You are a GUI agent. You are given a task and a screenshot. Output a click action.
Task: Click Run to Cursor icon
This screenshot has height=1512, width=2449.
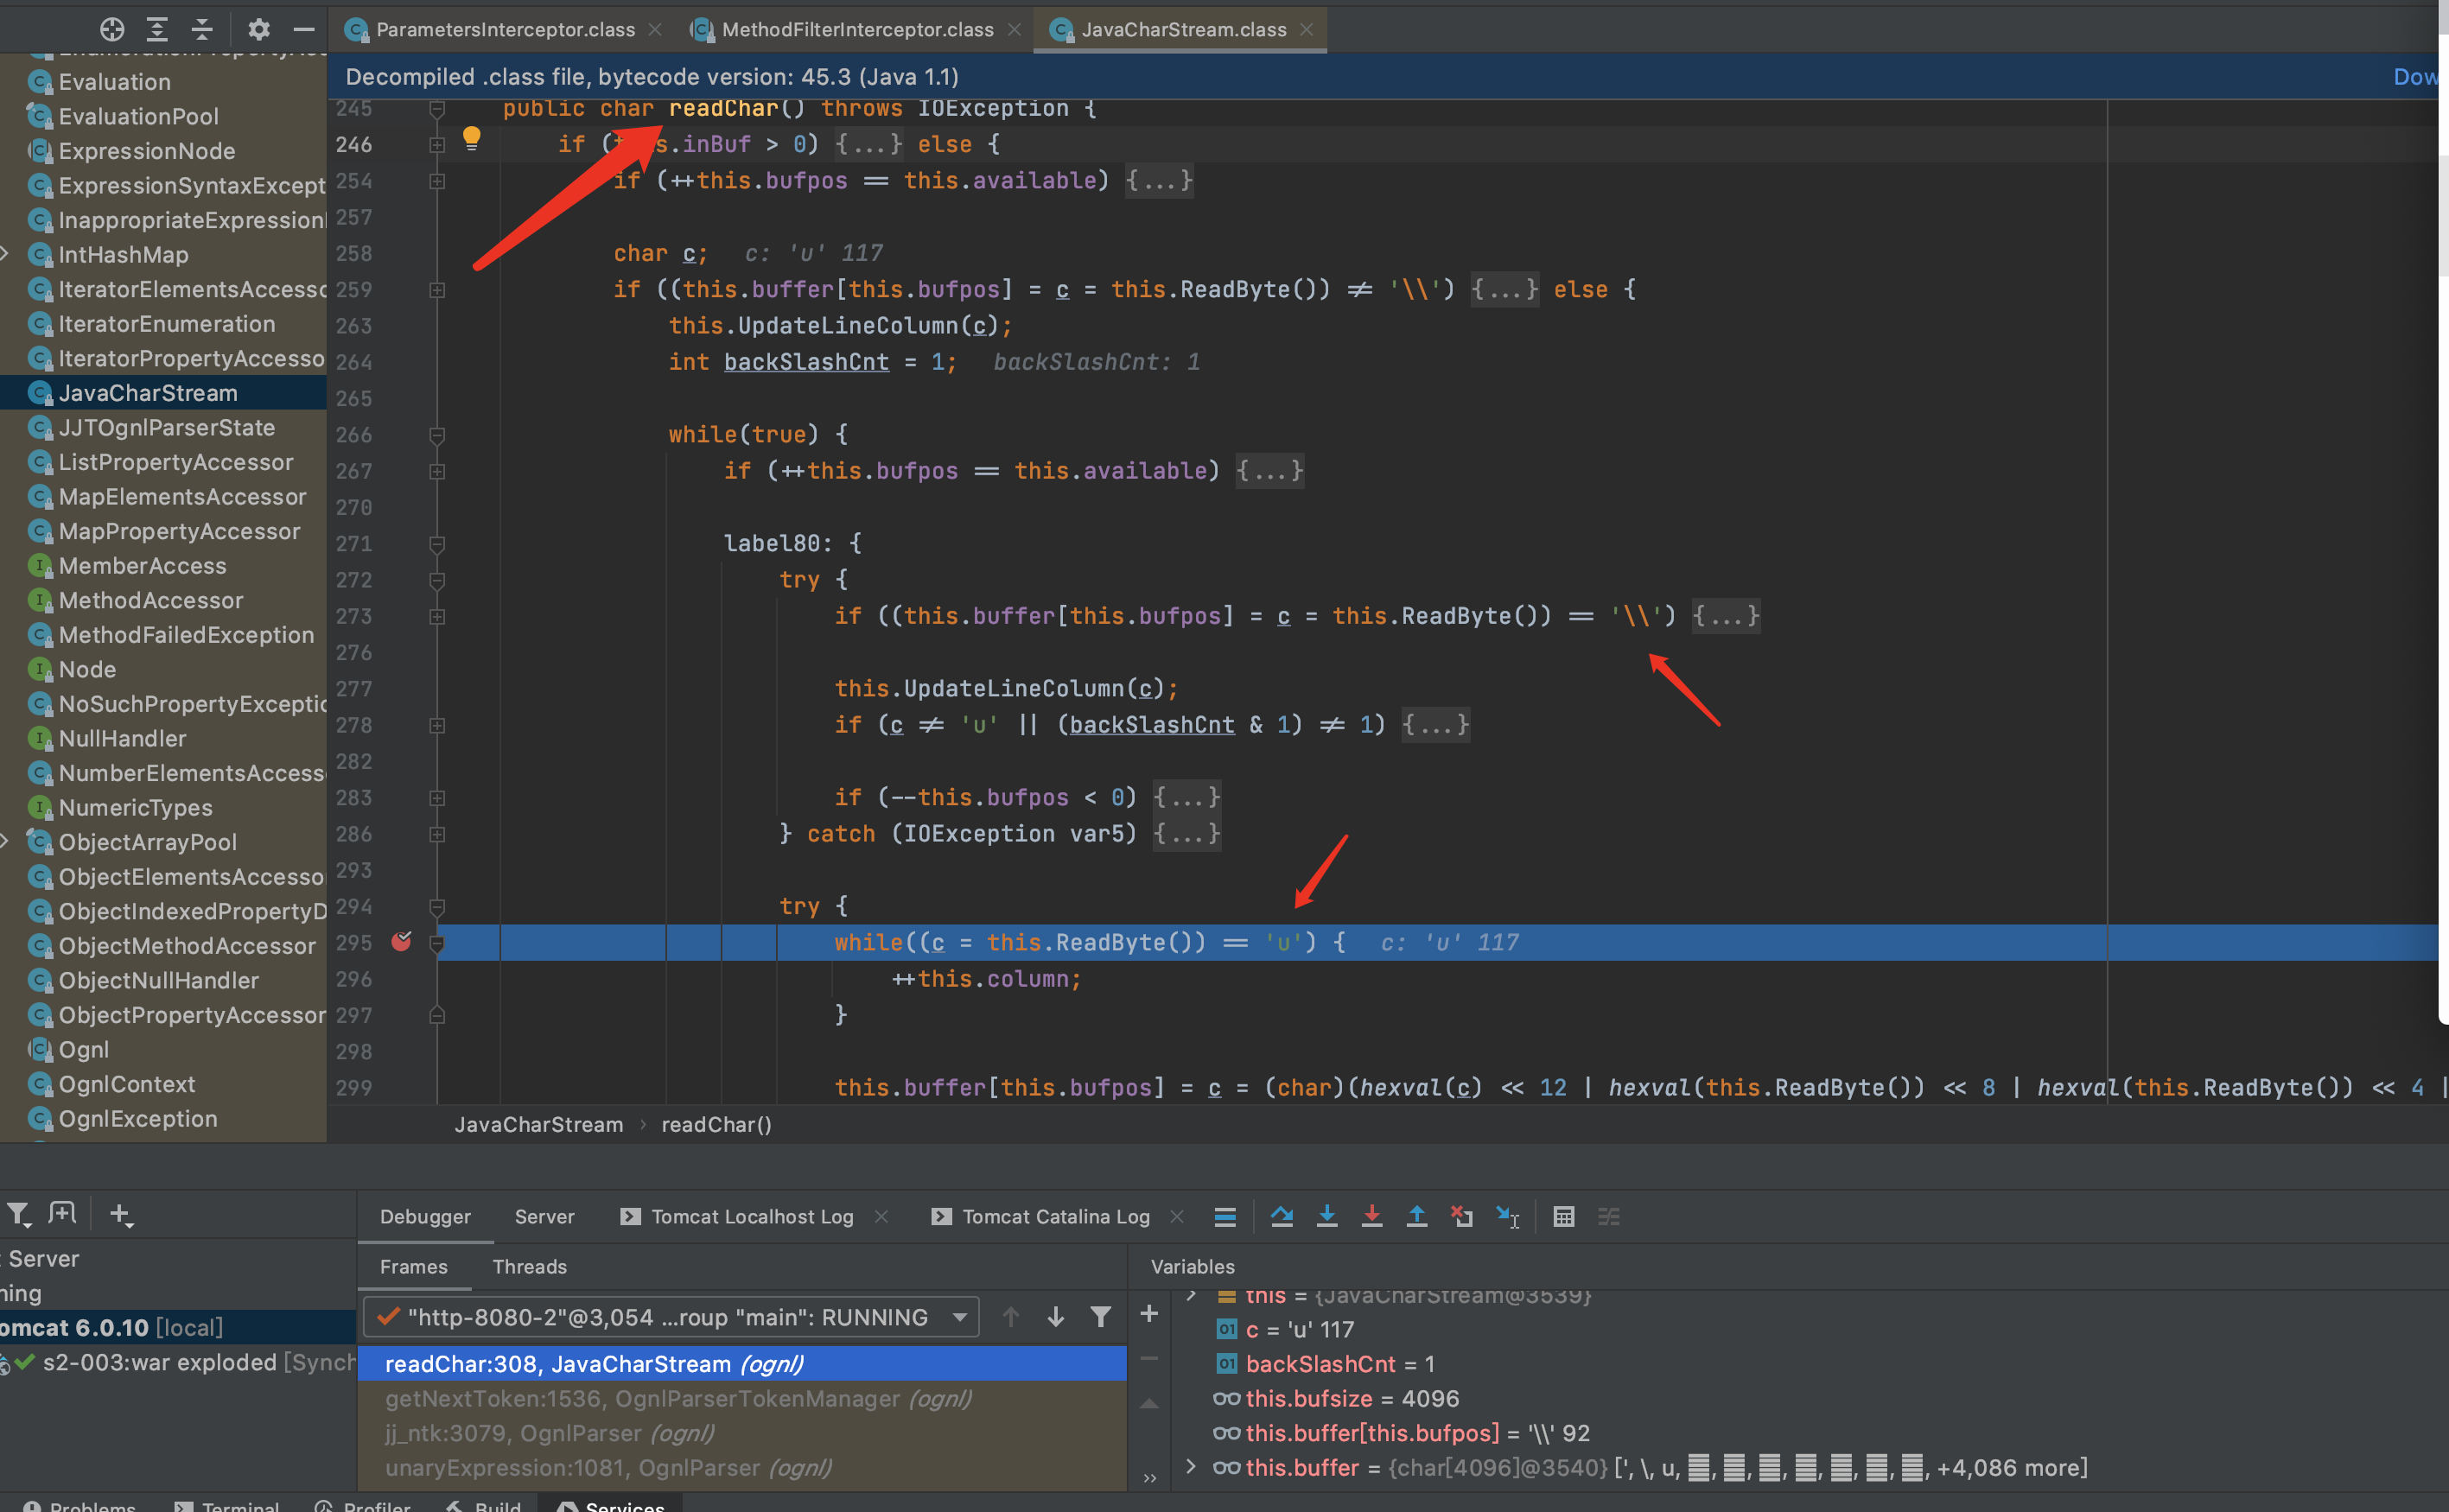click(x=1508, y=1216)
